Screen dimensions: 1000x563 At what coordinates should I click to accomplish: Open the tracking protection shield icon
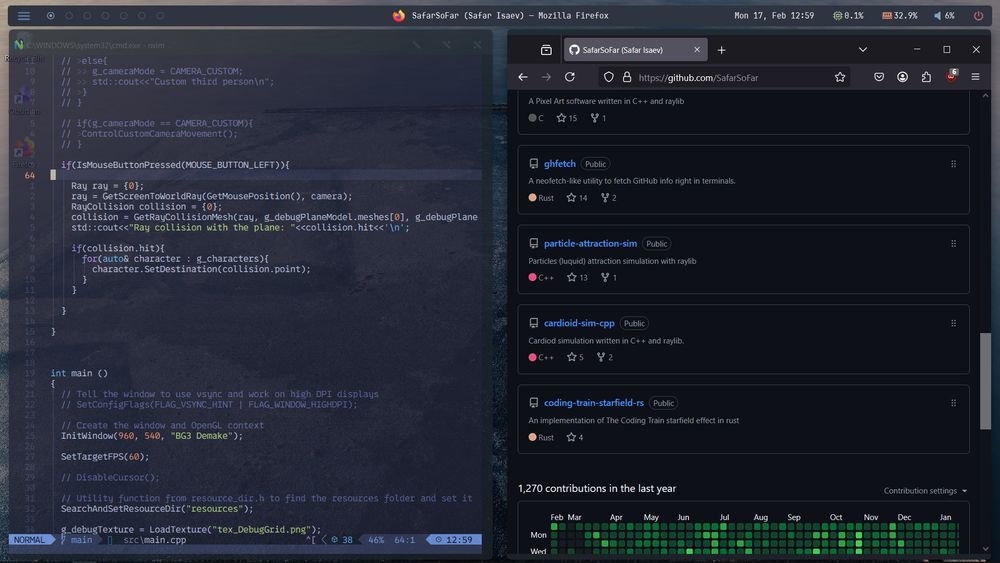(x=608, y=77)
